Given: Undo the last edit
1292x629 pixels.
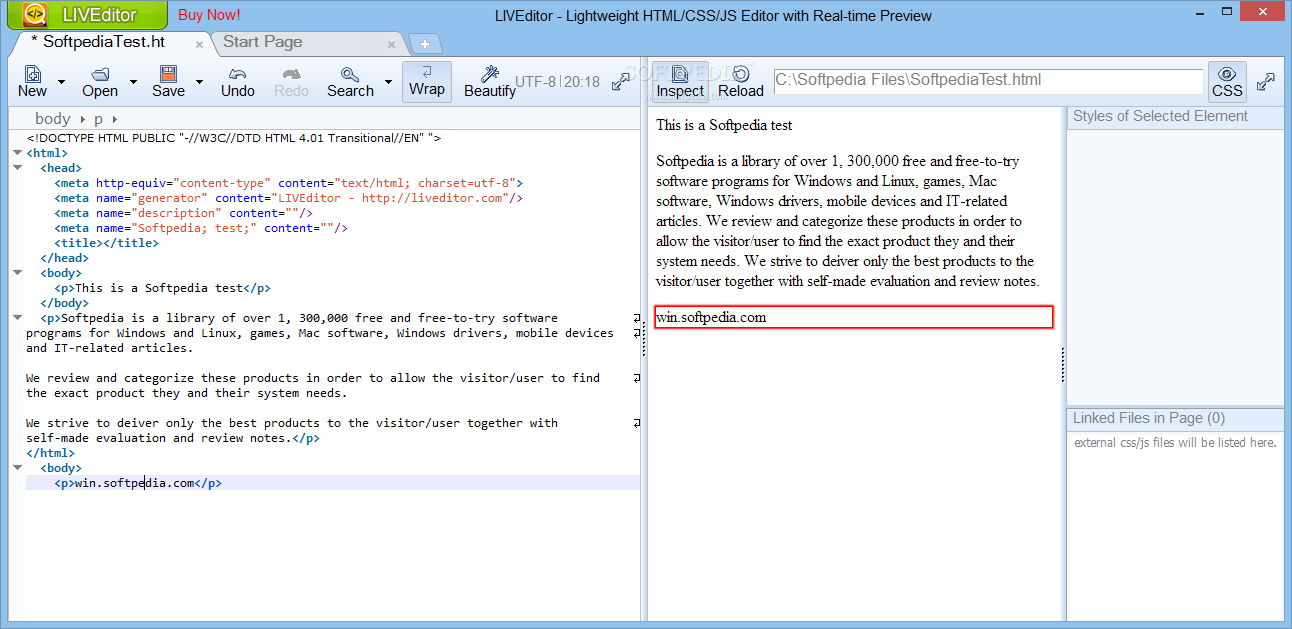Looking at the screenshot, I should coord(238,82).
